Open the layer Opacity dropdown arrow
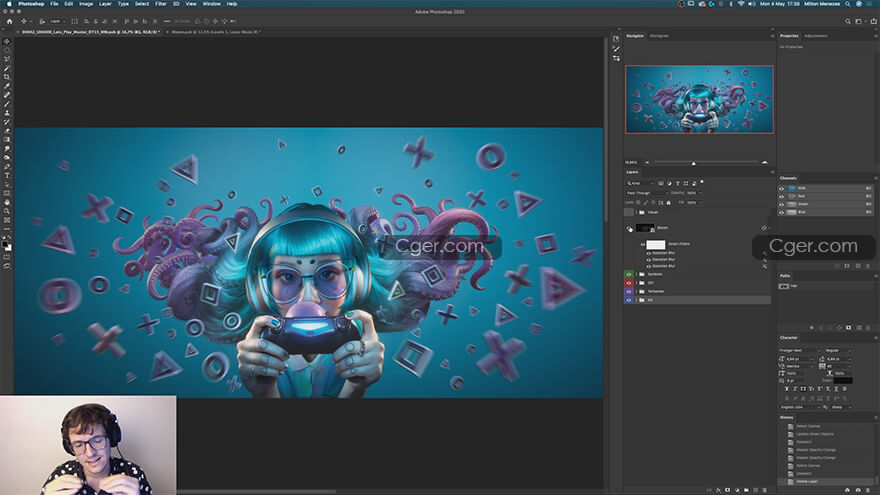 tap(700, 193)
